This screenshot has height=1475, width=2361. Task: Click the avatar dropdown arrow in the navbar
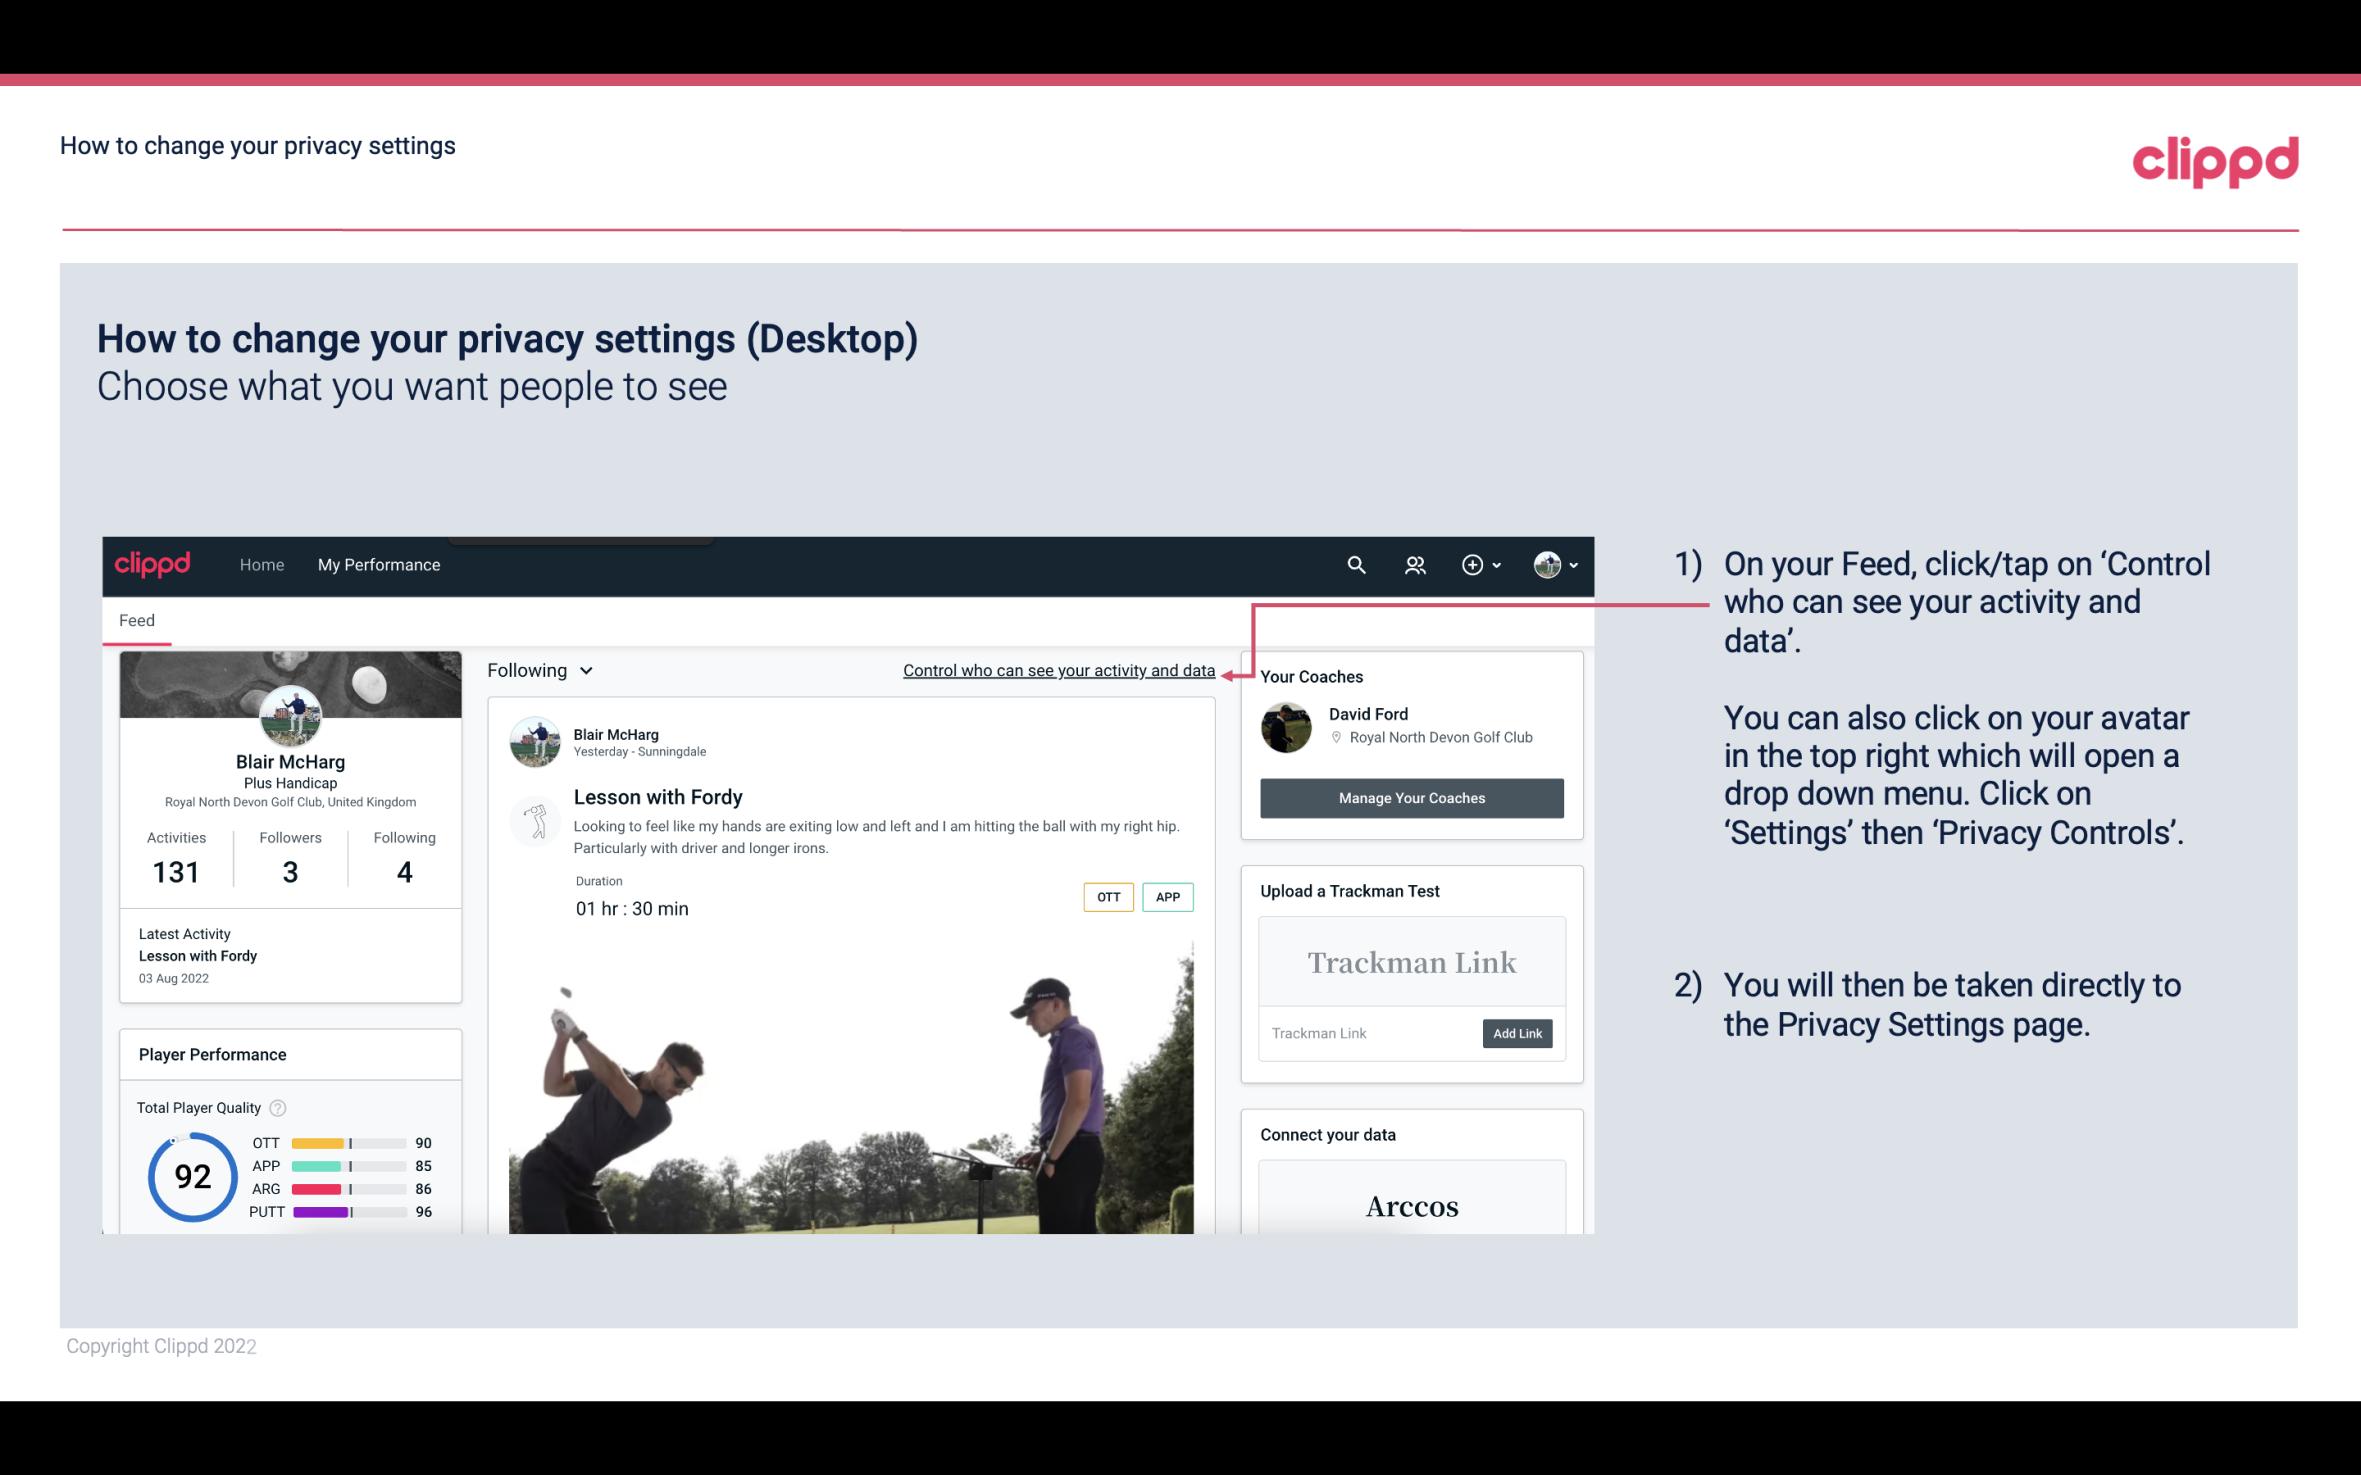1571,564
